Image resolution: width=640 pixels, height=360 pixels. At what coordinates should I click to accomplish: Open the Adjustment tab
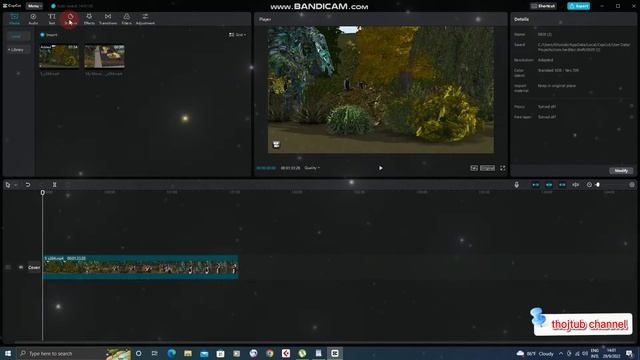[x=145, y=19]
